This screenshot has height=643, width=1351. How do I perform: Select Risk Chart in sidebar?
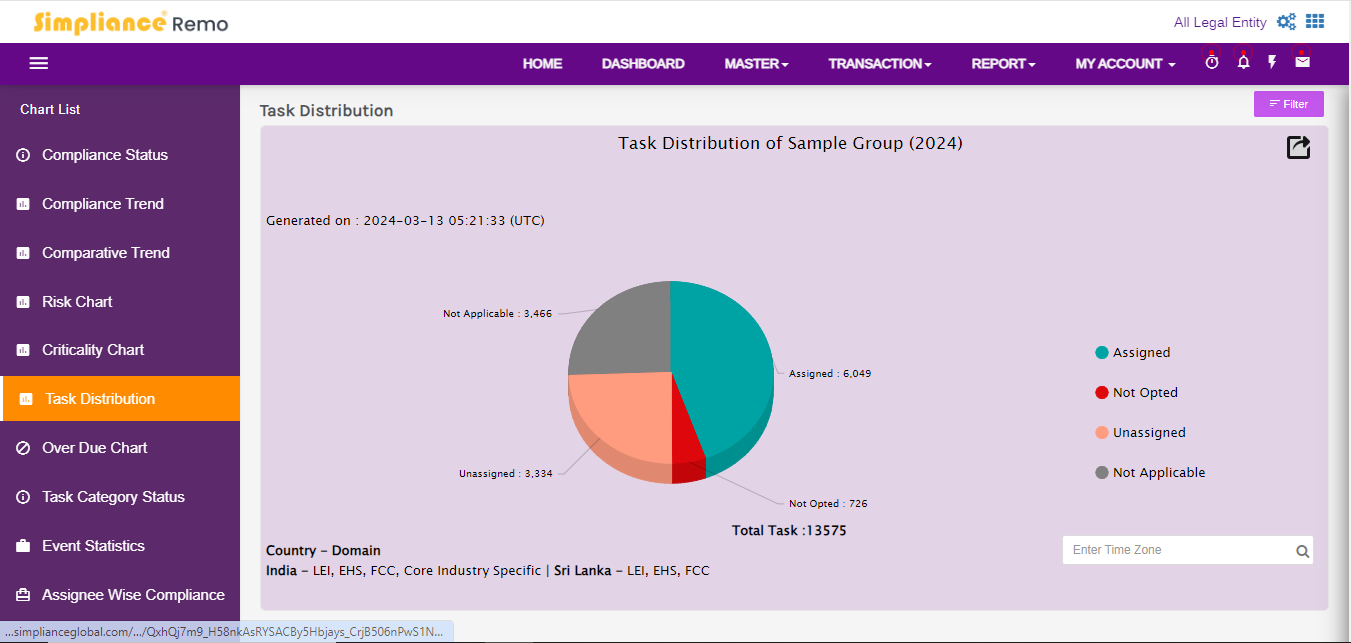pyautogui.click(x=77, y=302)
